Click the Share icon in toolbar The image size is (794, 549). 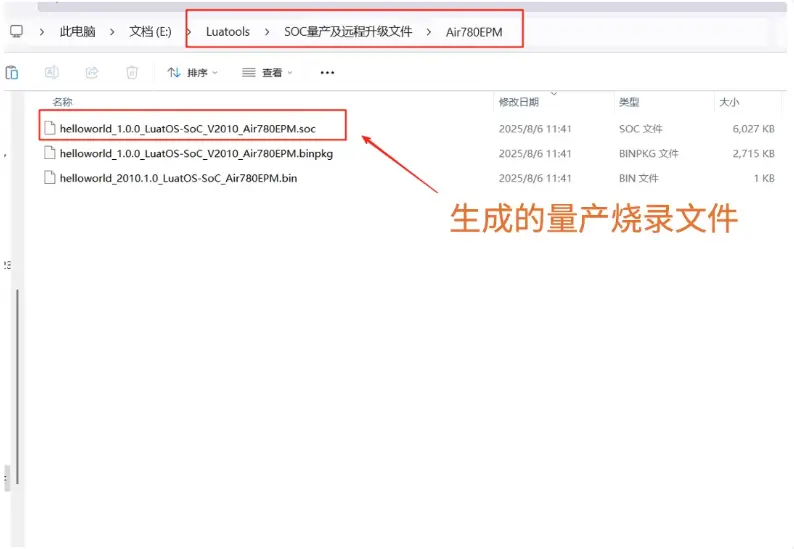92,72
